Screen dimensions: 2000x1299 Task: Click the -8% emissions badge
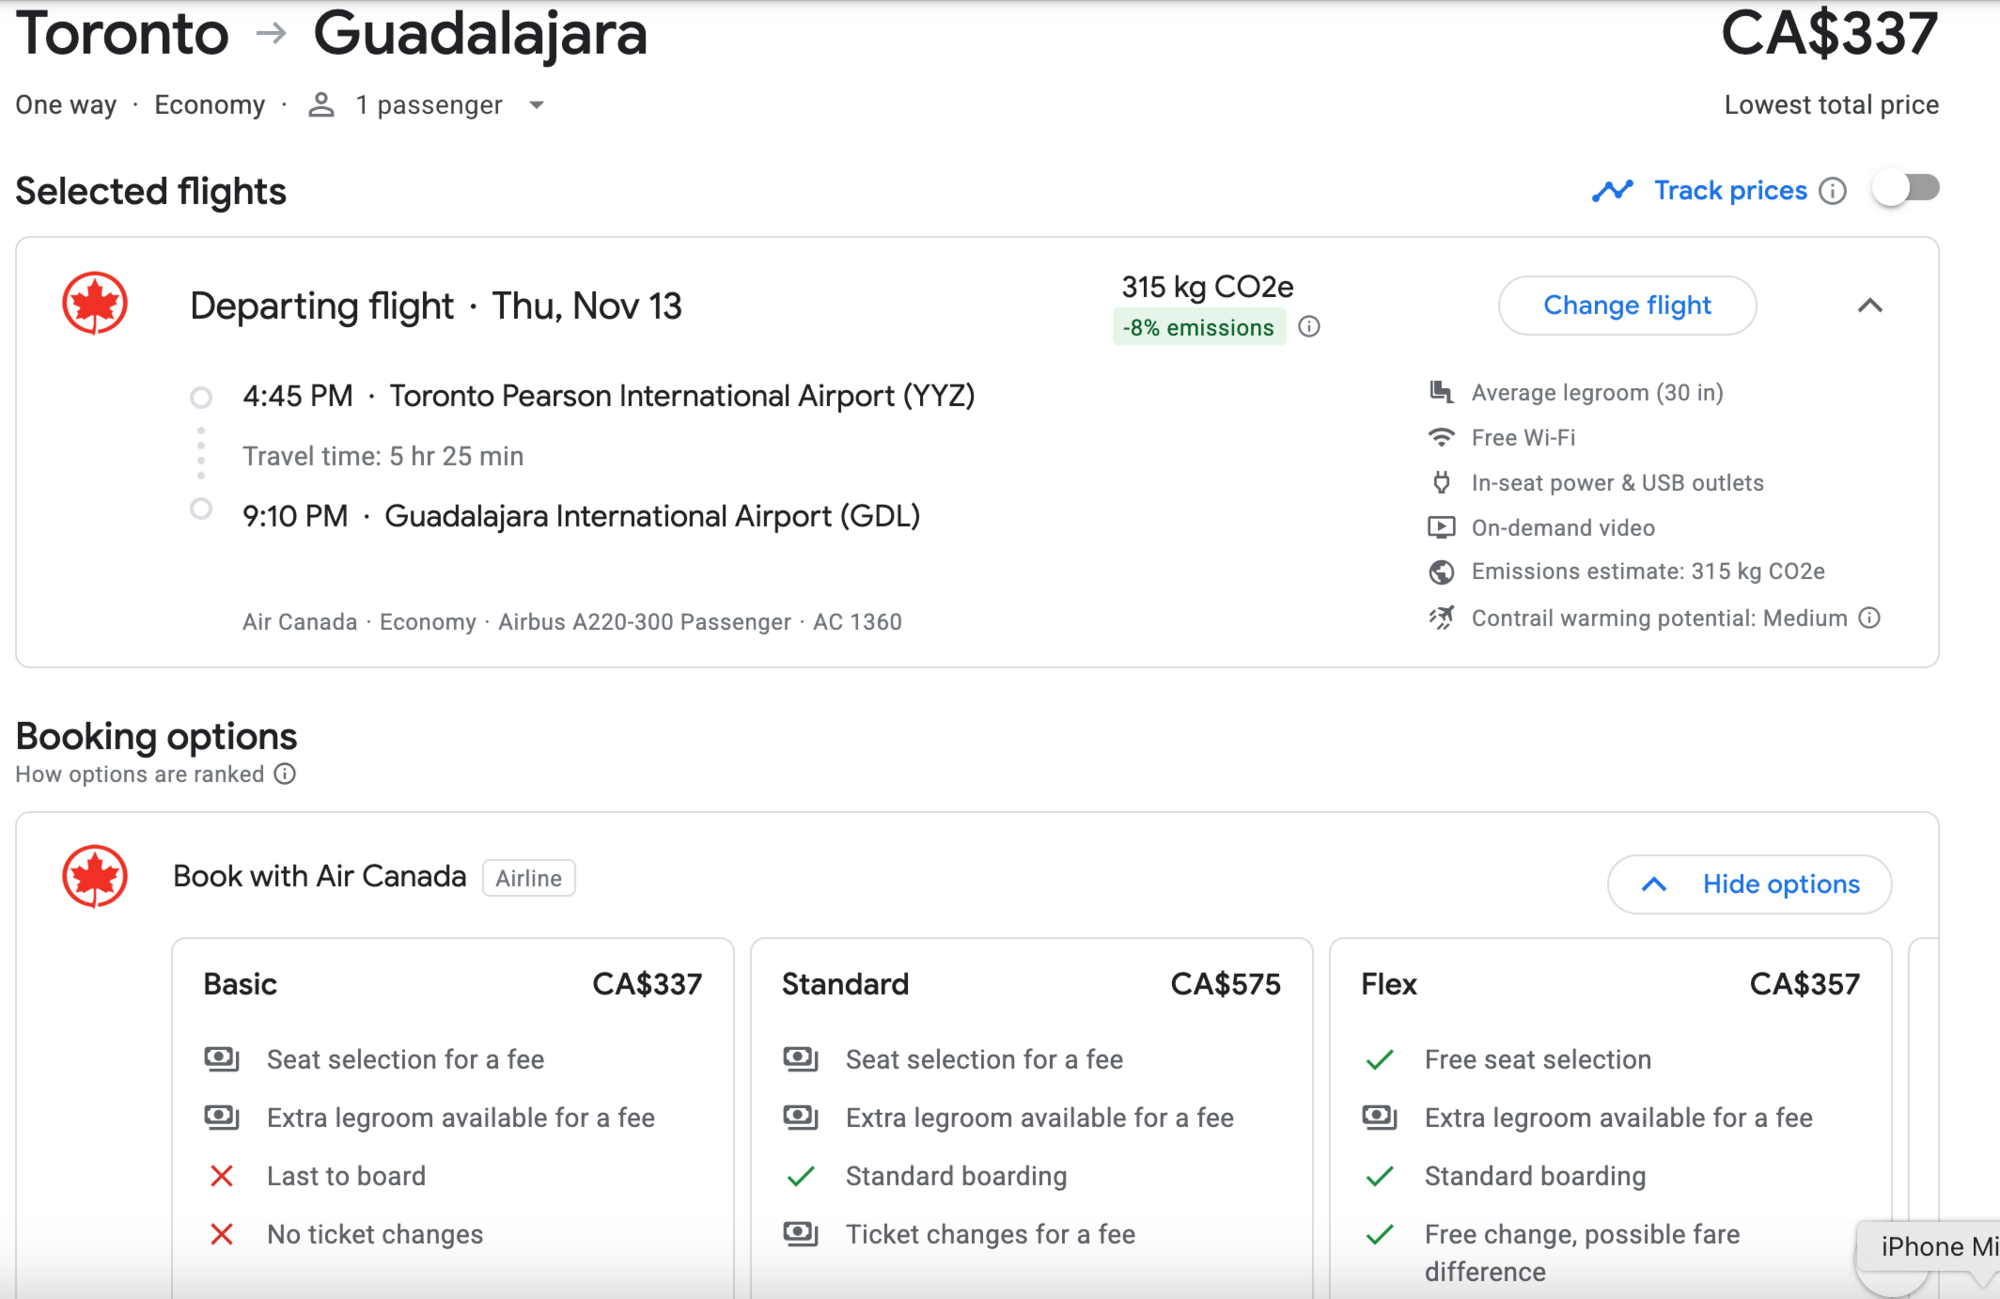coord(1198,328)
